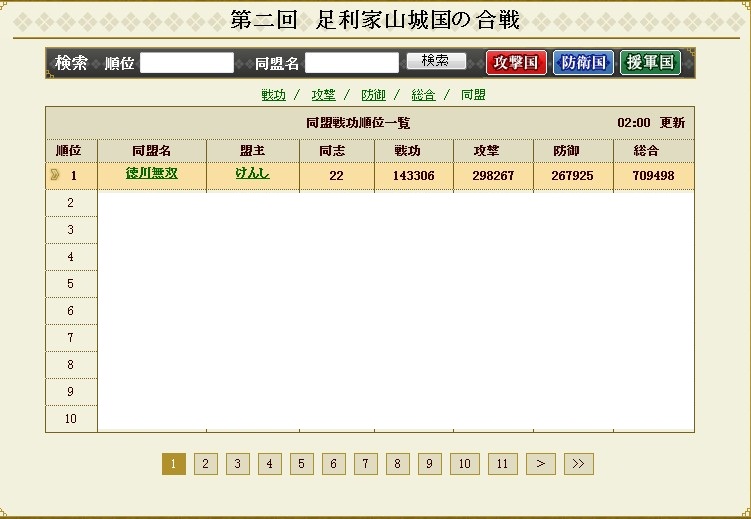The height and width of the screenshot is (519, 751).
Task: Go to page 10 of rankings
Action: pyautogui.click(x=465, y=464)
